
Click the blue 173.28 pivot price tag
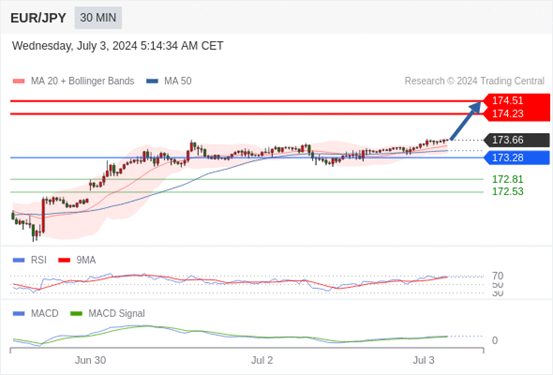(516, 158)
